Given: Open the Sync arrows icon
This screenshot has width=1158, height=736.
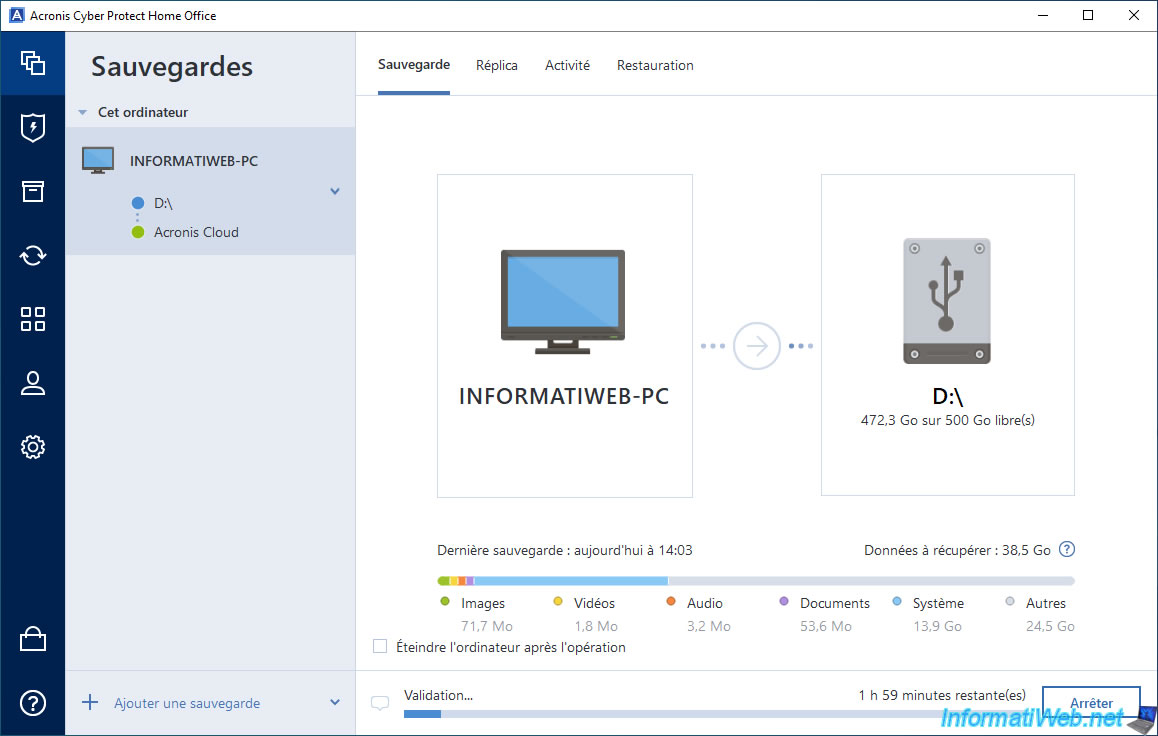Looking at the screenshot, I should coord(32,255).
